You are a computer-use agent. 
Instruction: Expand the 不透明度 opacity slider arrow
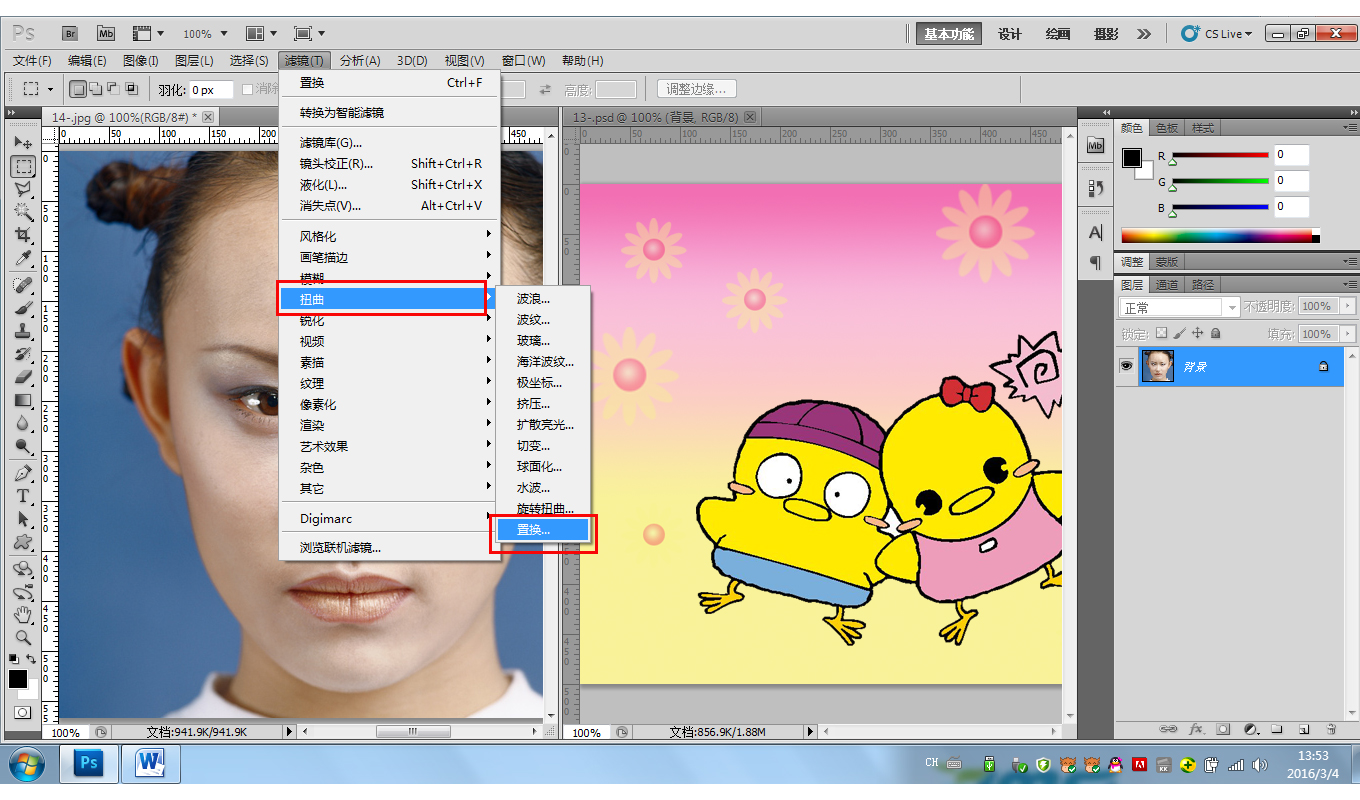(x=1348, y=307)
